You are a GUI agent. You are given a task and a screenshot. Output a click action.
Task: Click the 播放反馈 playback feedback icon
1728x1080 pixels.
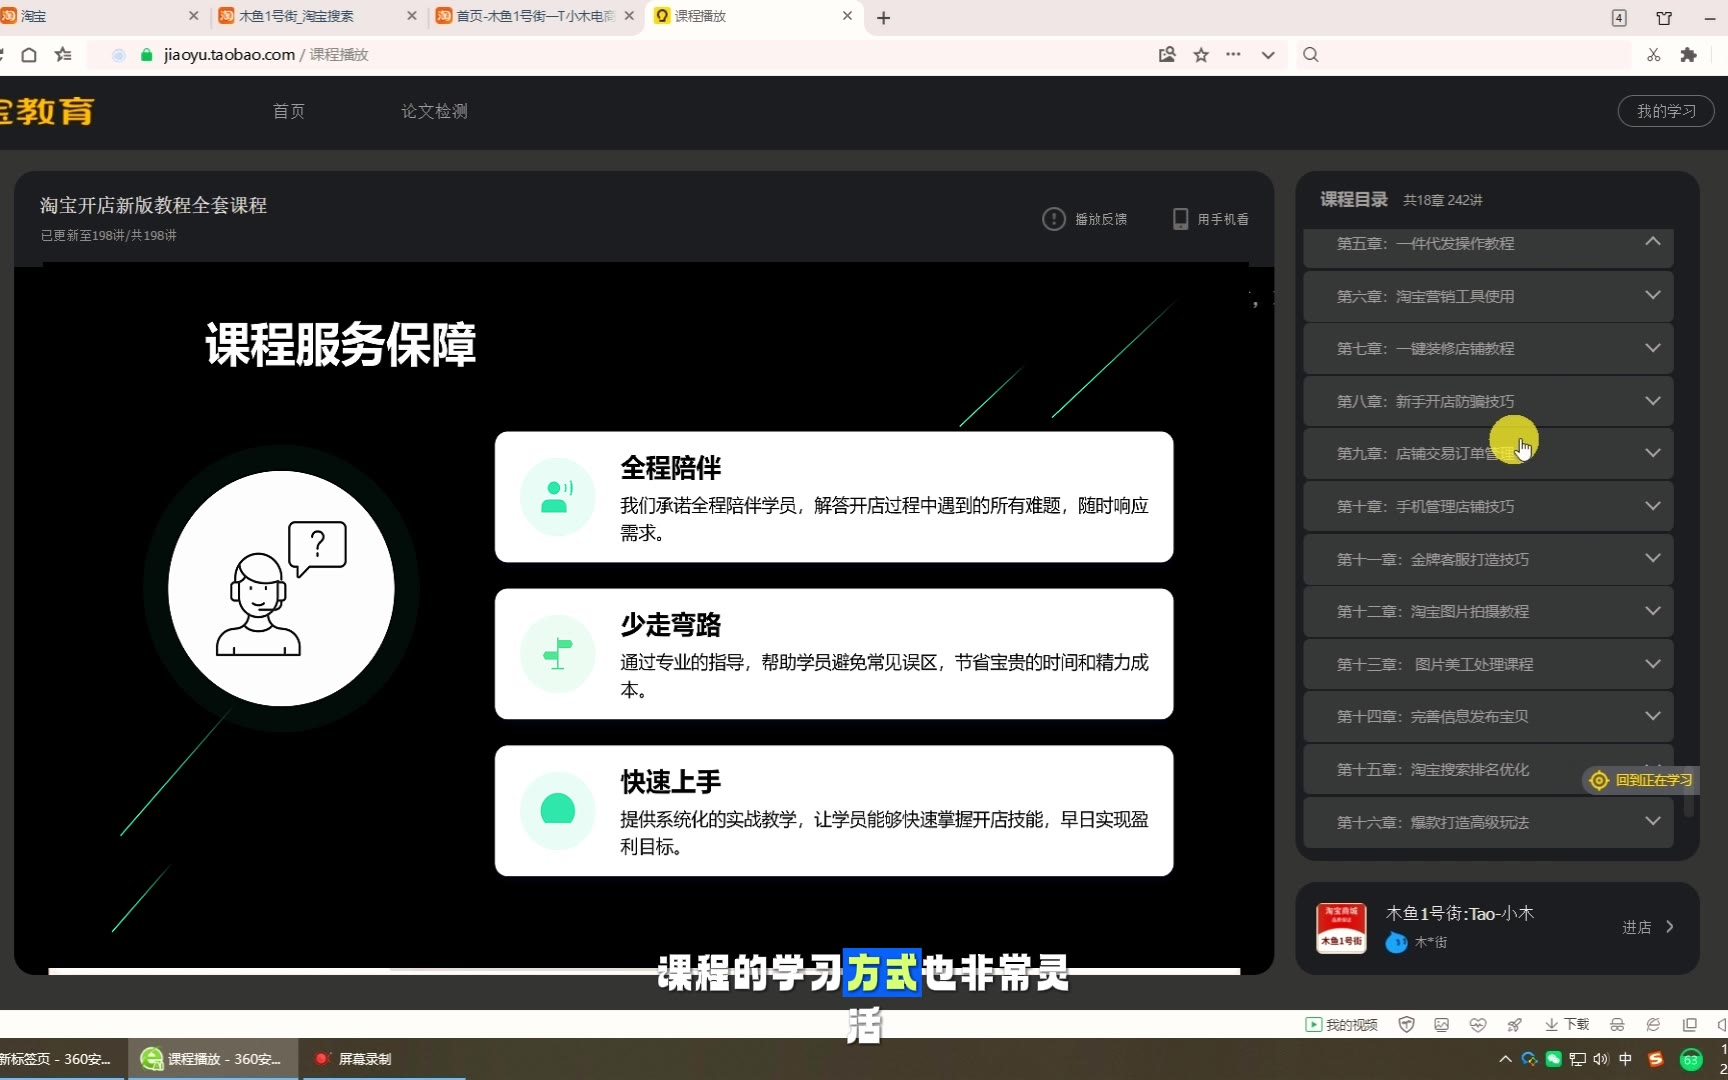click(x=1054, y=219)
